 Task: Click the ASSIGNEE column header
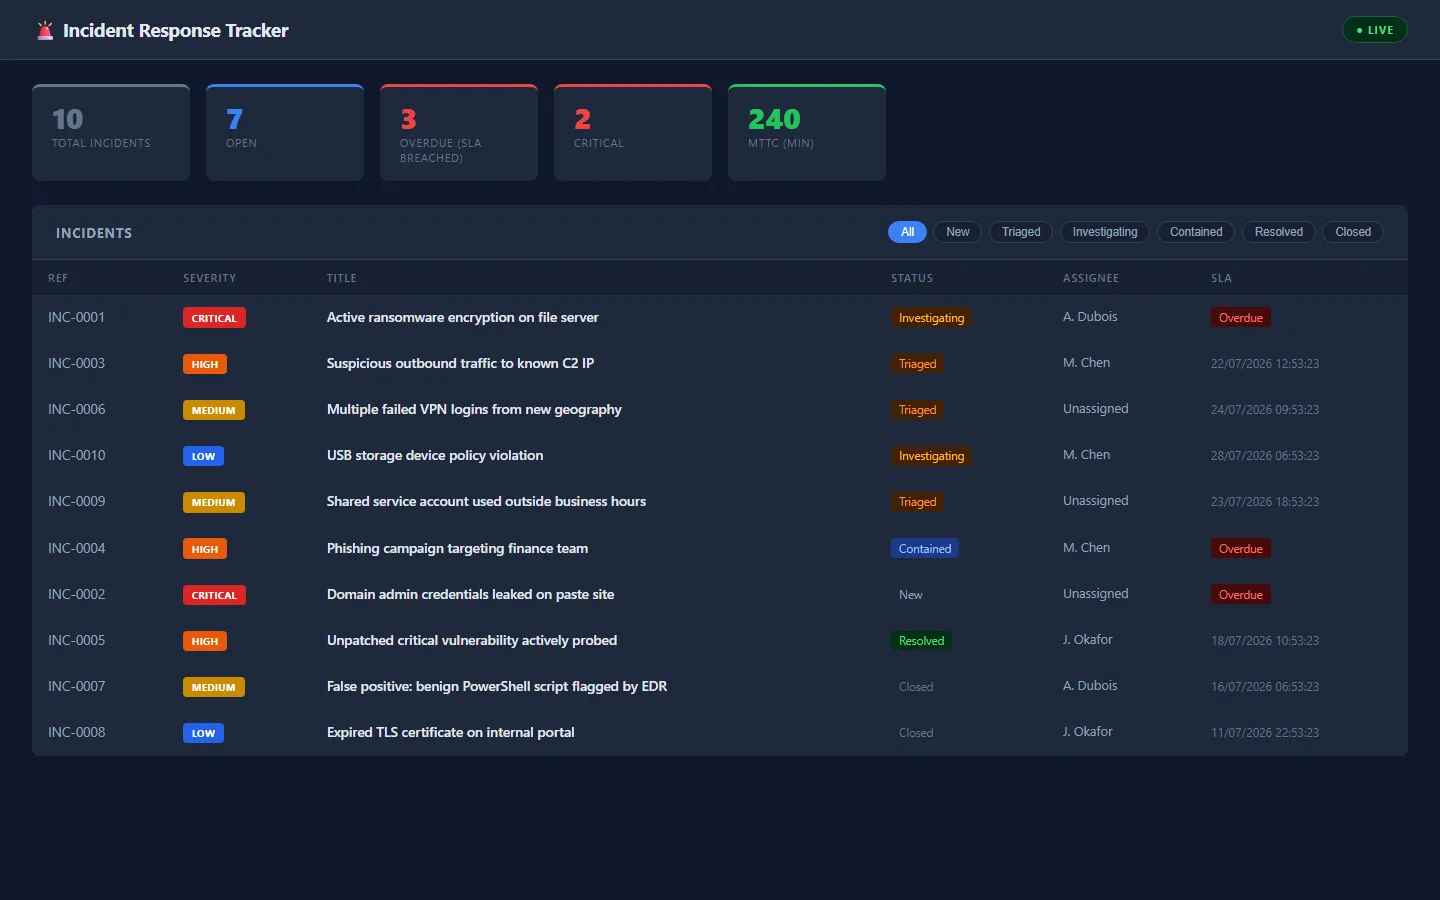point(1091,278)
